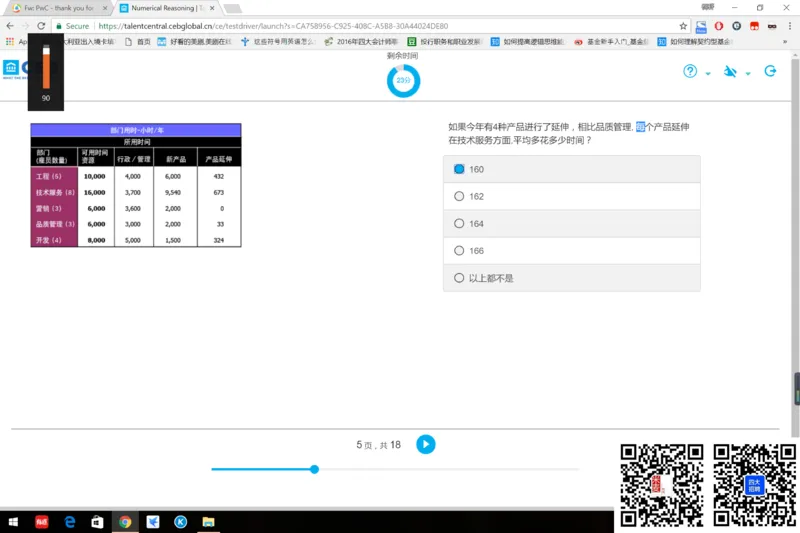This screenshot has height=533, width=800.
Task: Select answer option 160
Action: [x=571, y=169]
